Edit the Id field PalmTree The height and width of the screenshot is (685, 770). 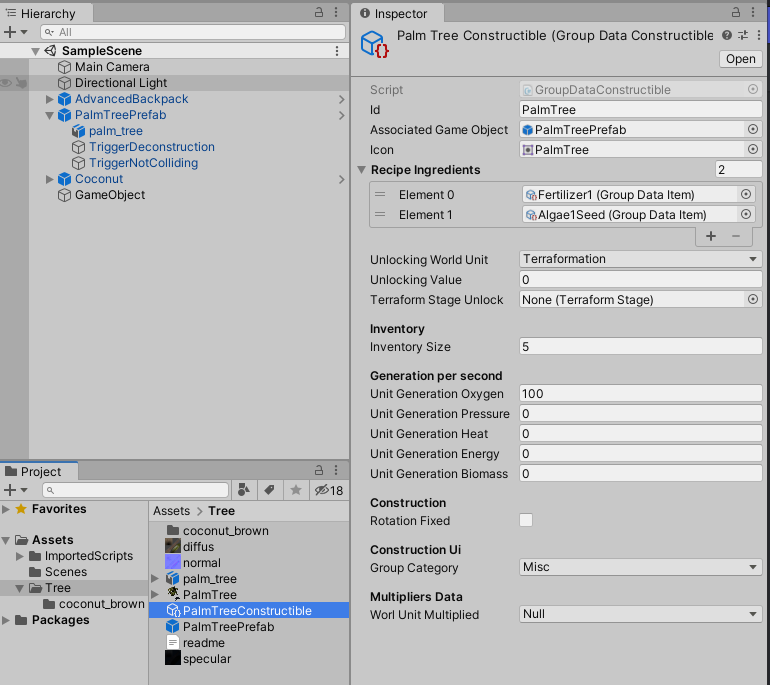click(640, 110)
